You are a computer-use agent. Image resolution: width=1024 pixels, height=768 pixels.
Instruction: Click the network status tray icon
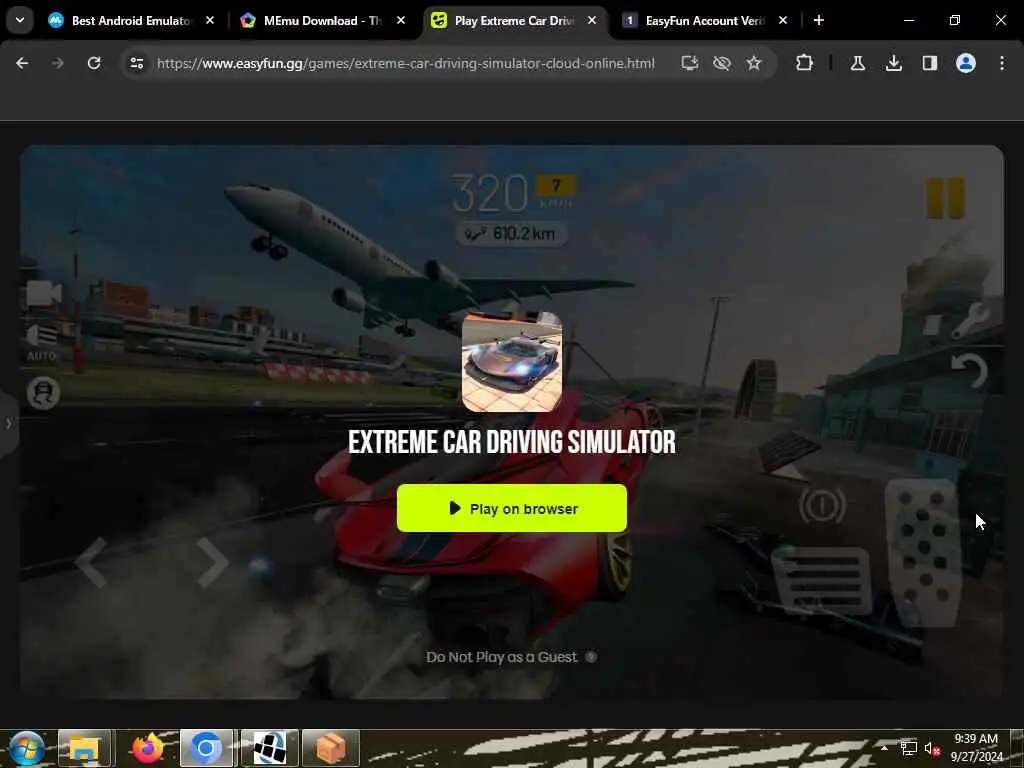pos(908,748)
